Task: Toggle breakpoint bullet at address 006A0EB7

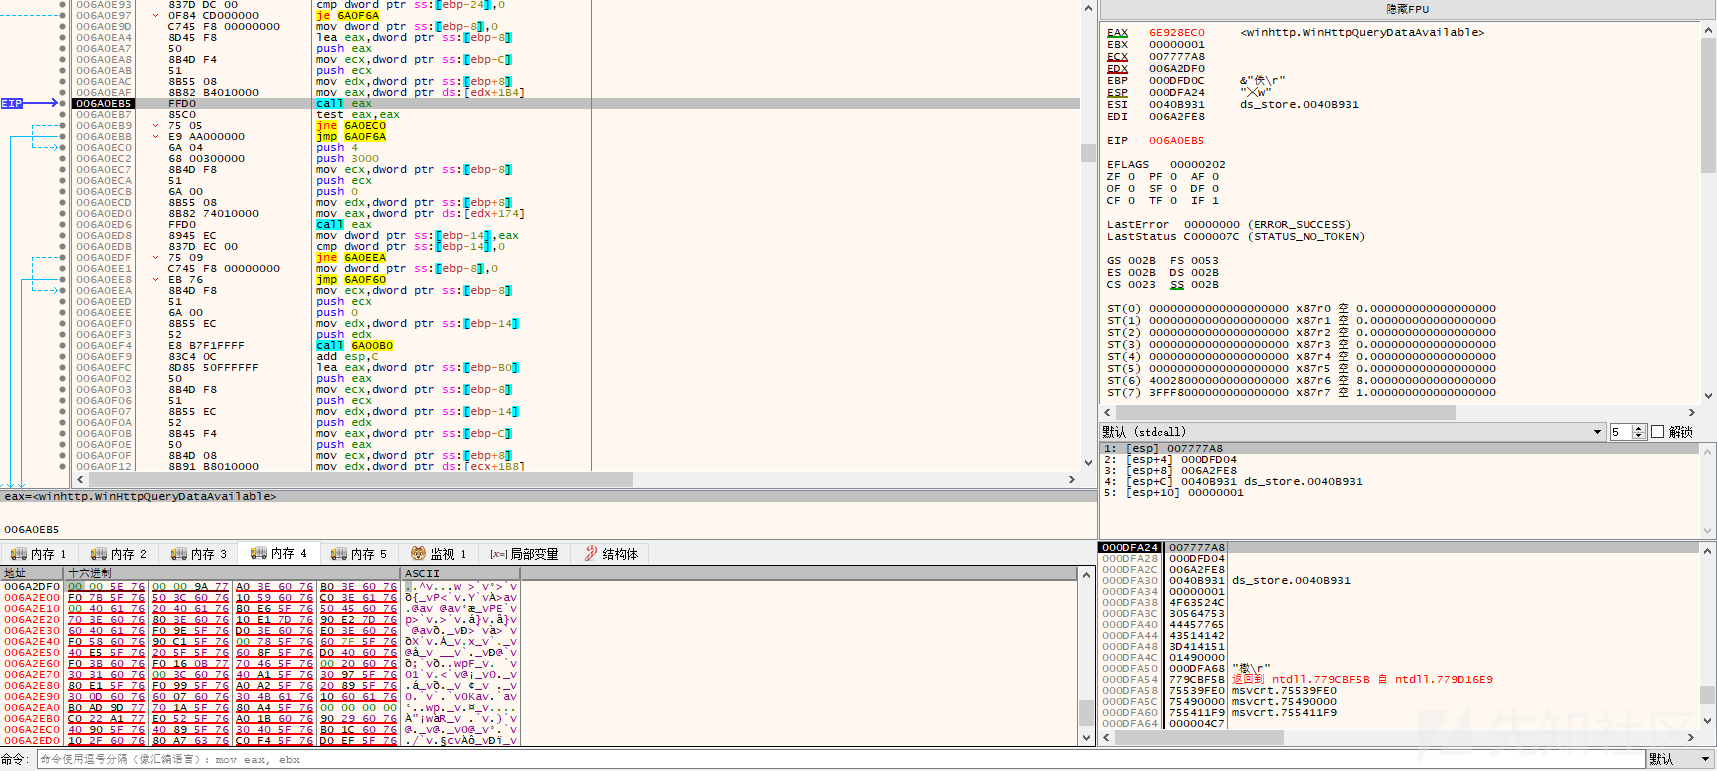Action: coord(63,114)
